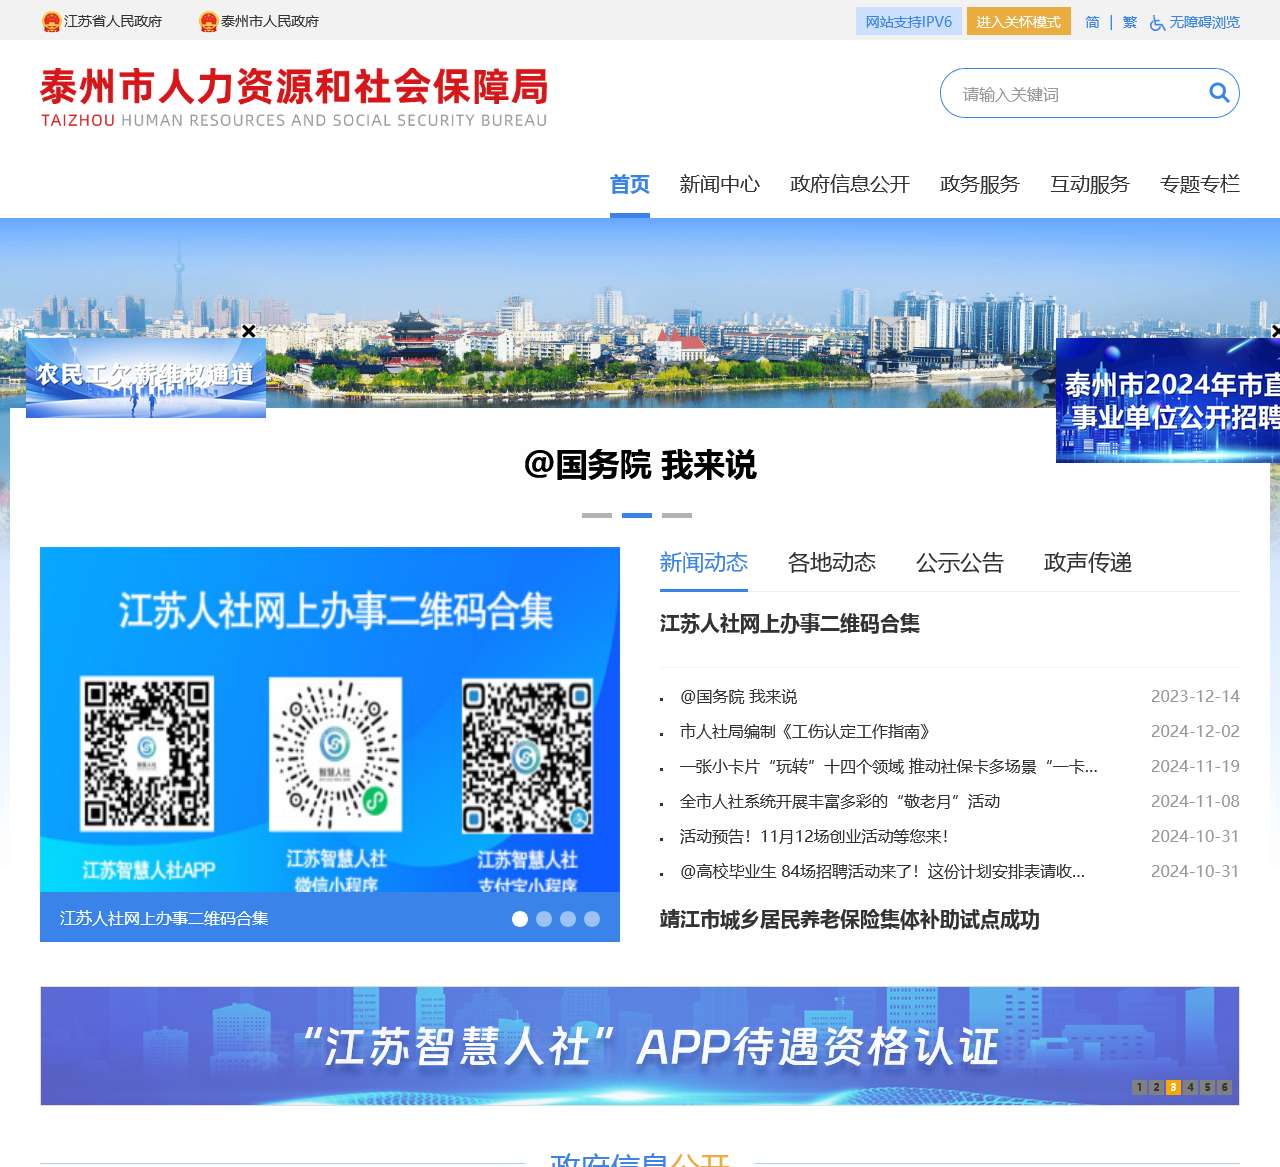Open 靖江市城乡居民养老保险集体补助试点成功 headline
Screen dimensions: 1280x1167
point(850,920)
